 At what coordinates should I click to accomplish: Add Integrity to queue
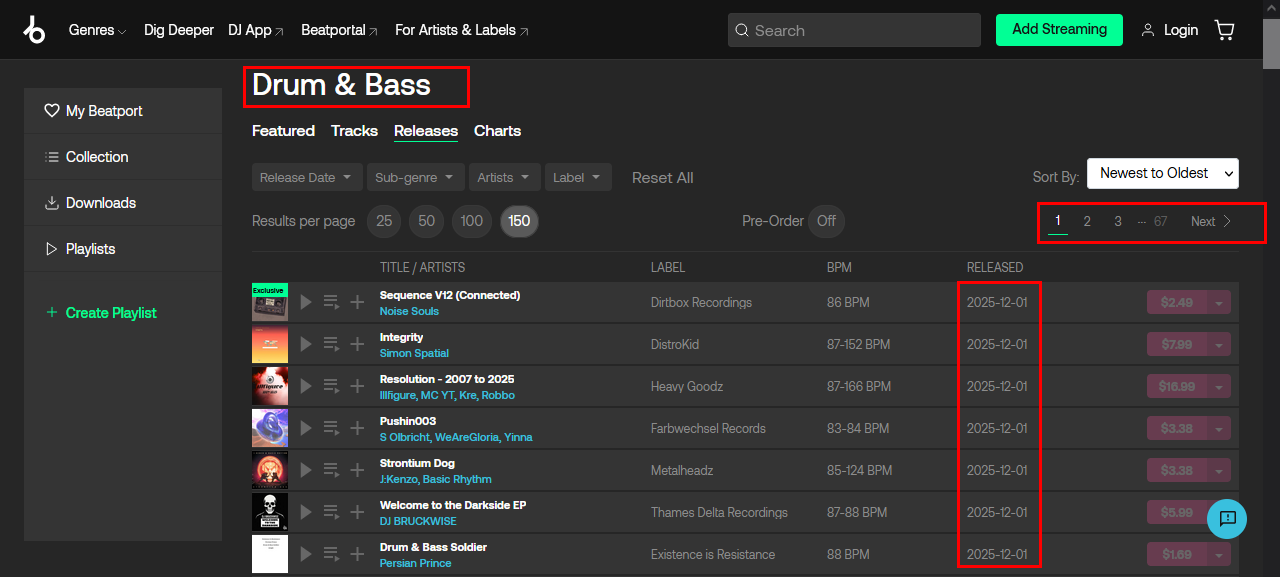tap(332, 344)
